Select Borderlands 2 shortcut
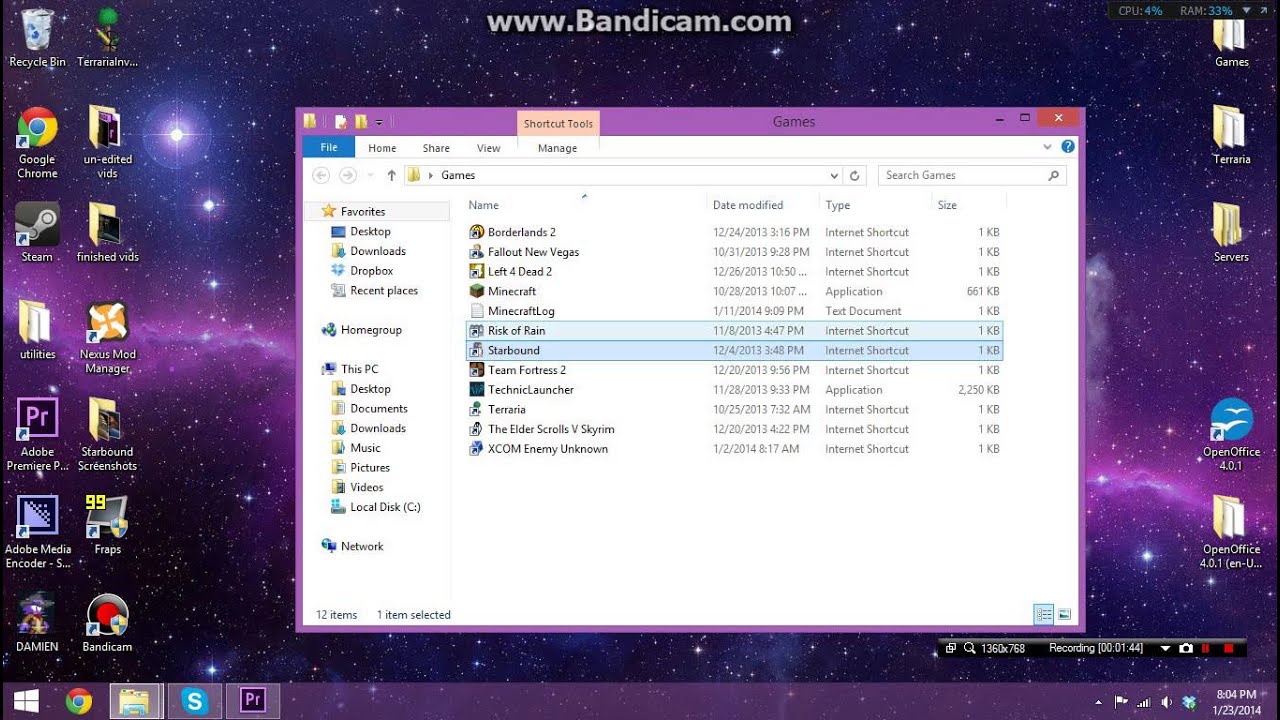 click(734, 232)
